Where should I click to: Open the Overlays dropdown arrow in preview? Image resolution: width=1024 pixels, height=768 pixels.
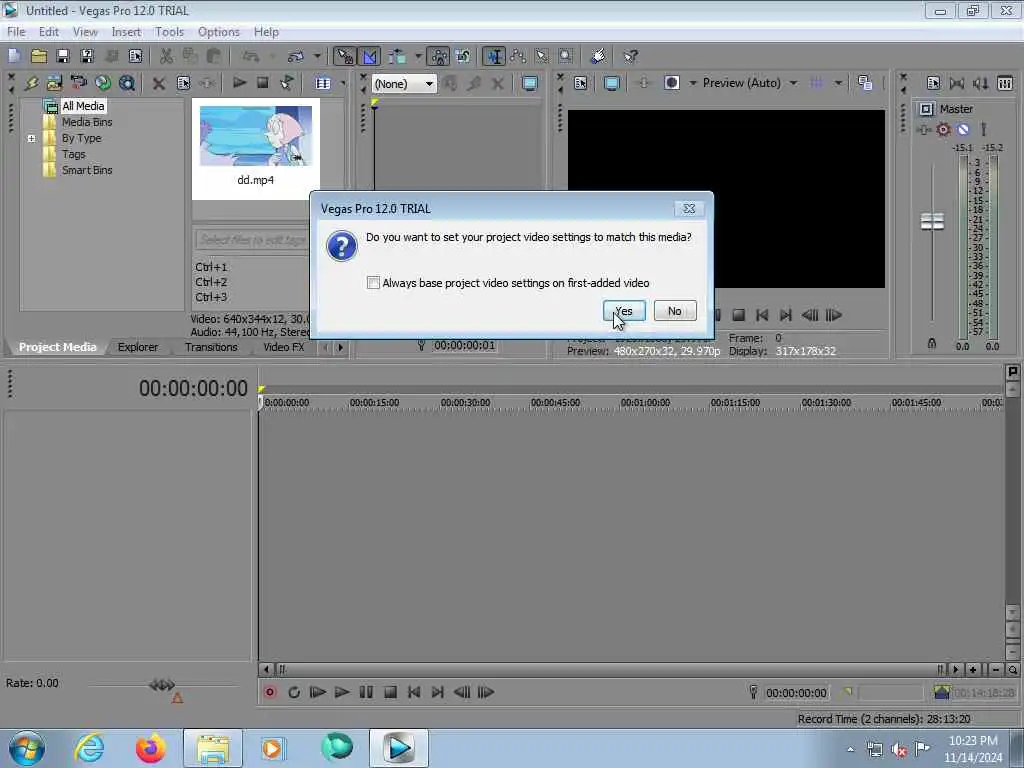(x=837, y=83)
